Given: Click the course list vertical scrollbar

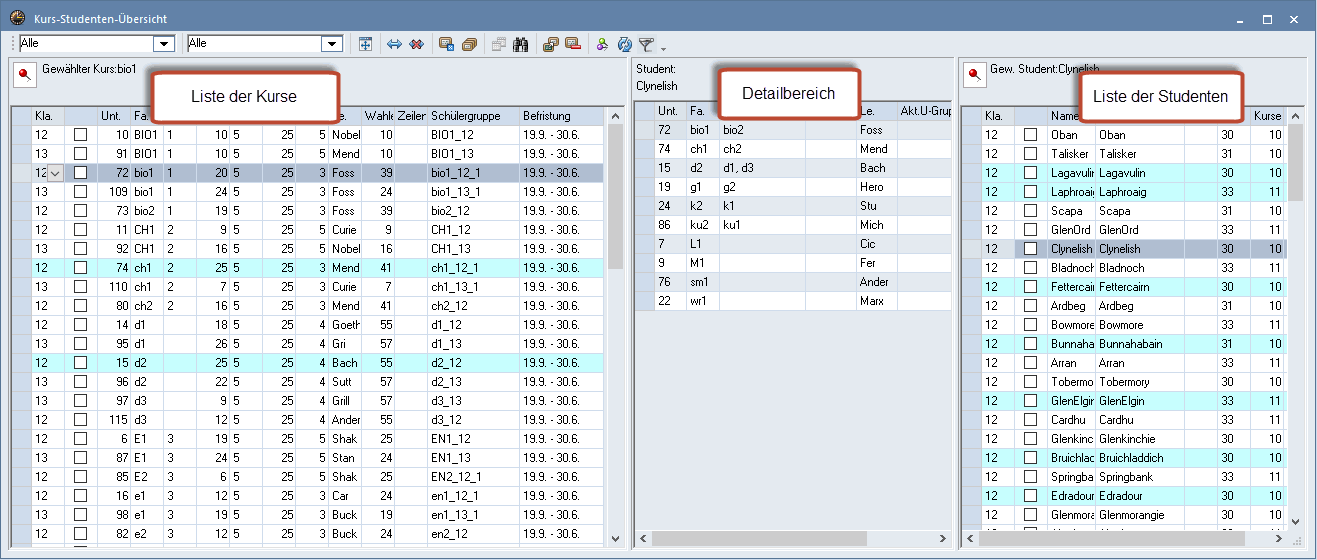Looking at the screenshot, I should pyautogui.click(x=615, y=326).
